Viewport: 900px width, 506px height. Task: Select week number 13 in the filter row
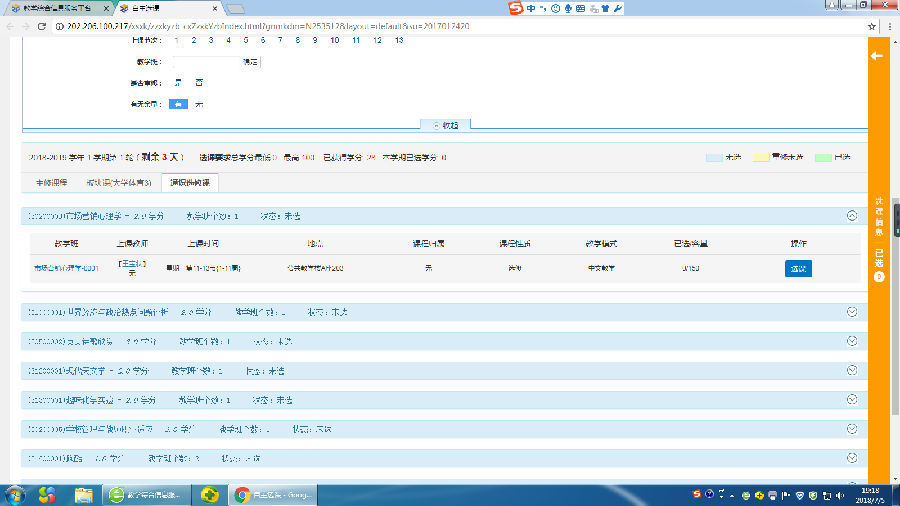pyautogui.click(x=399, y=40)
